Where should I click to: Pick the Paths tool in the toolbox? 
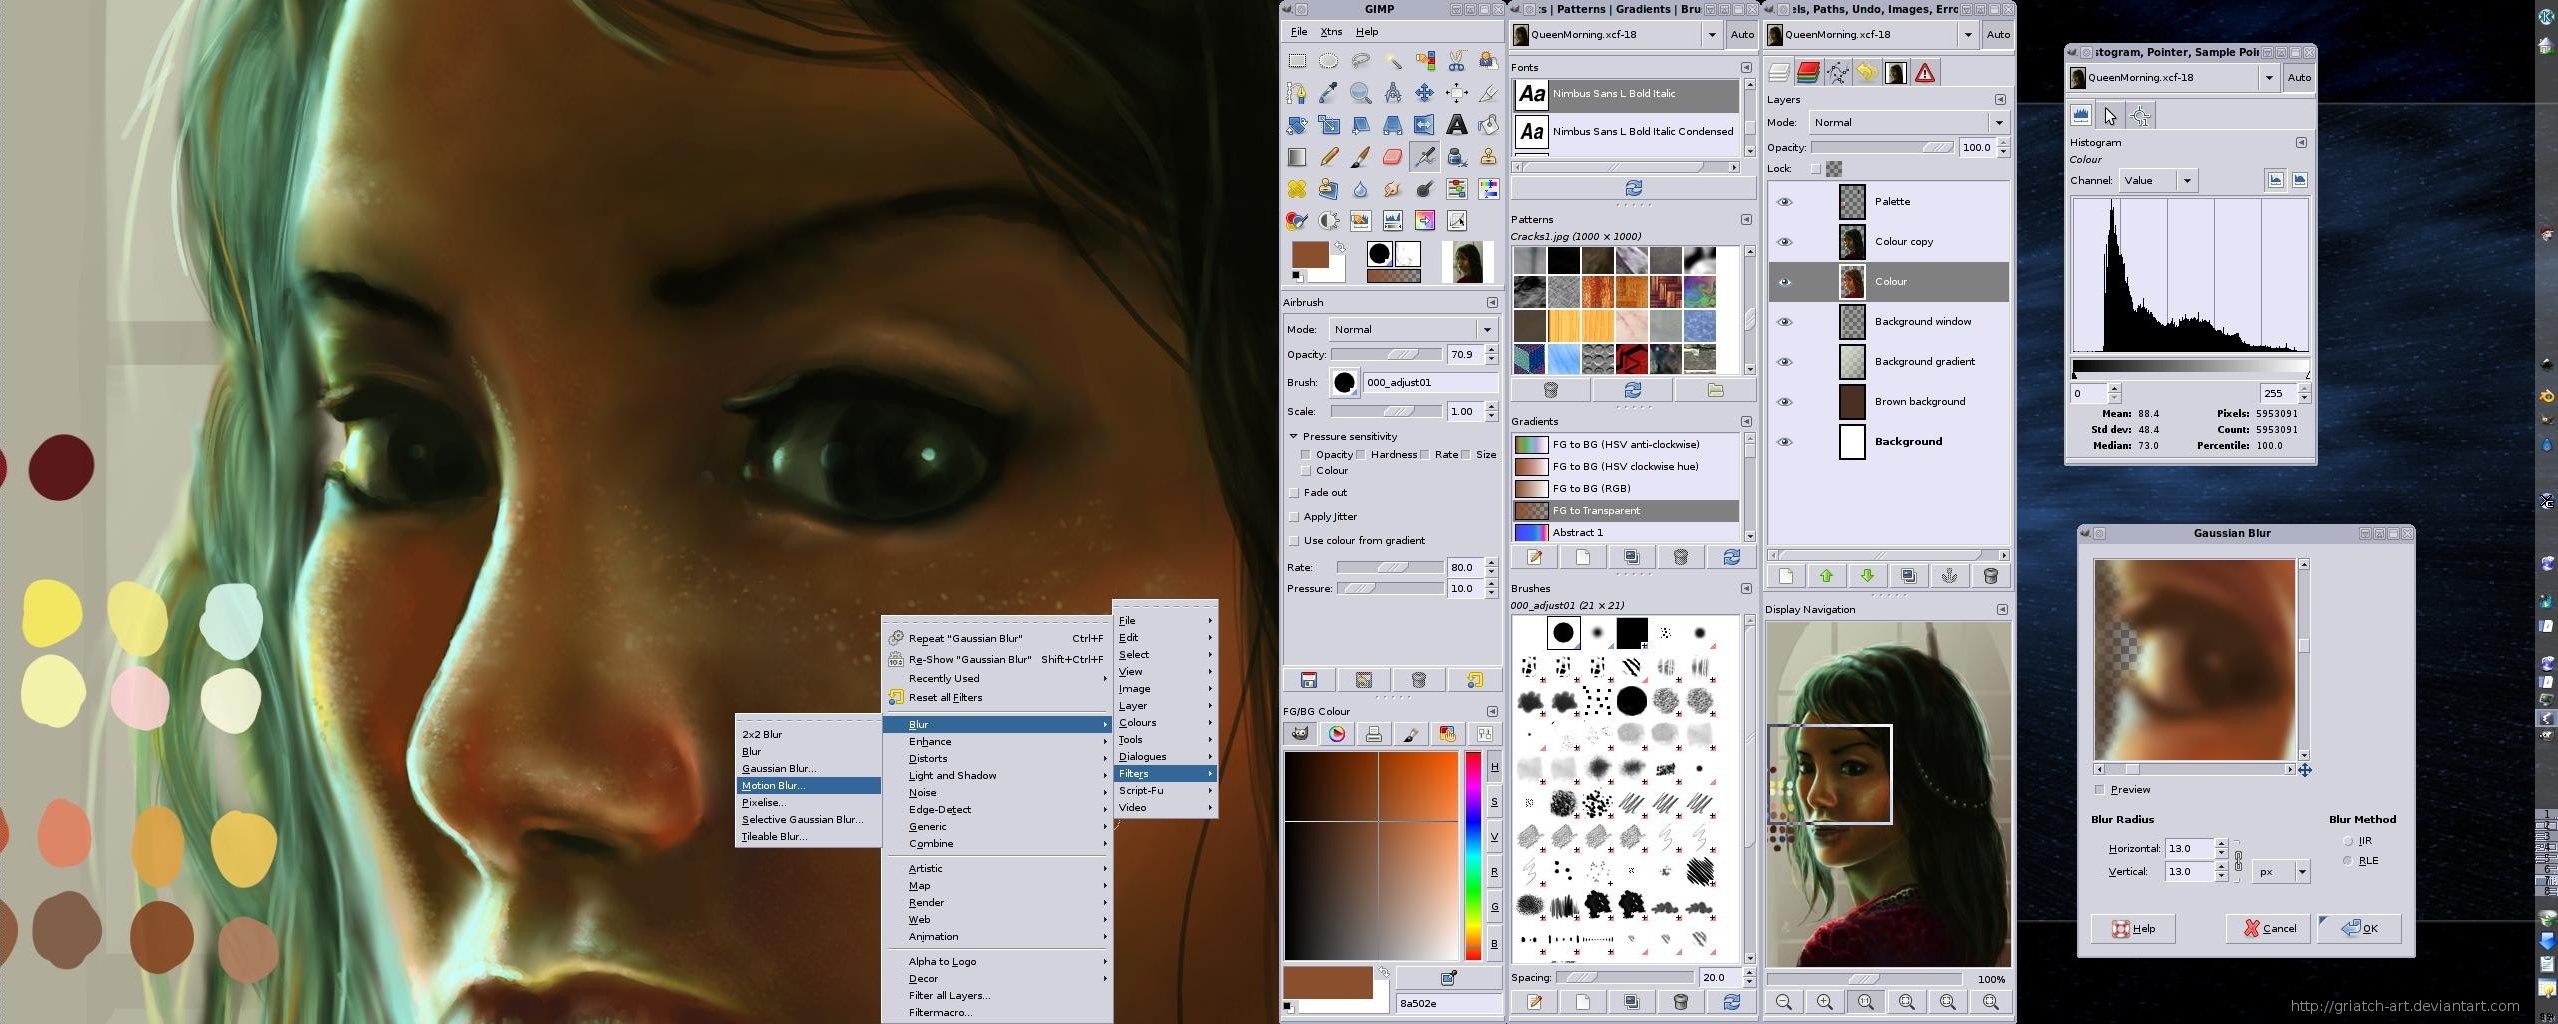tap(1297, 91)
